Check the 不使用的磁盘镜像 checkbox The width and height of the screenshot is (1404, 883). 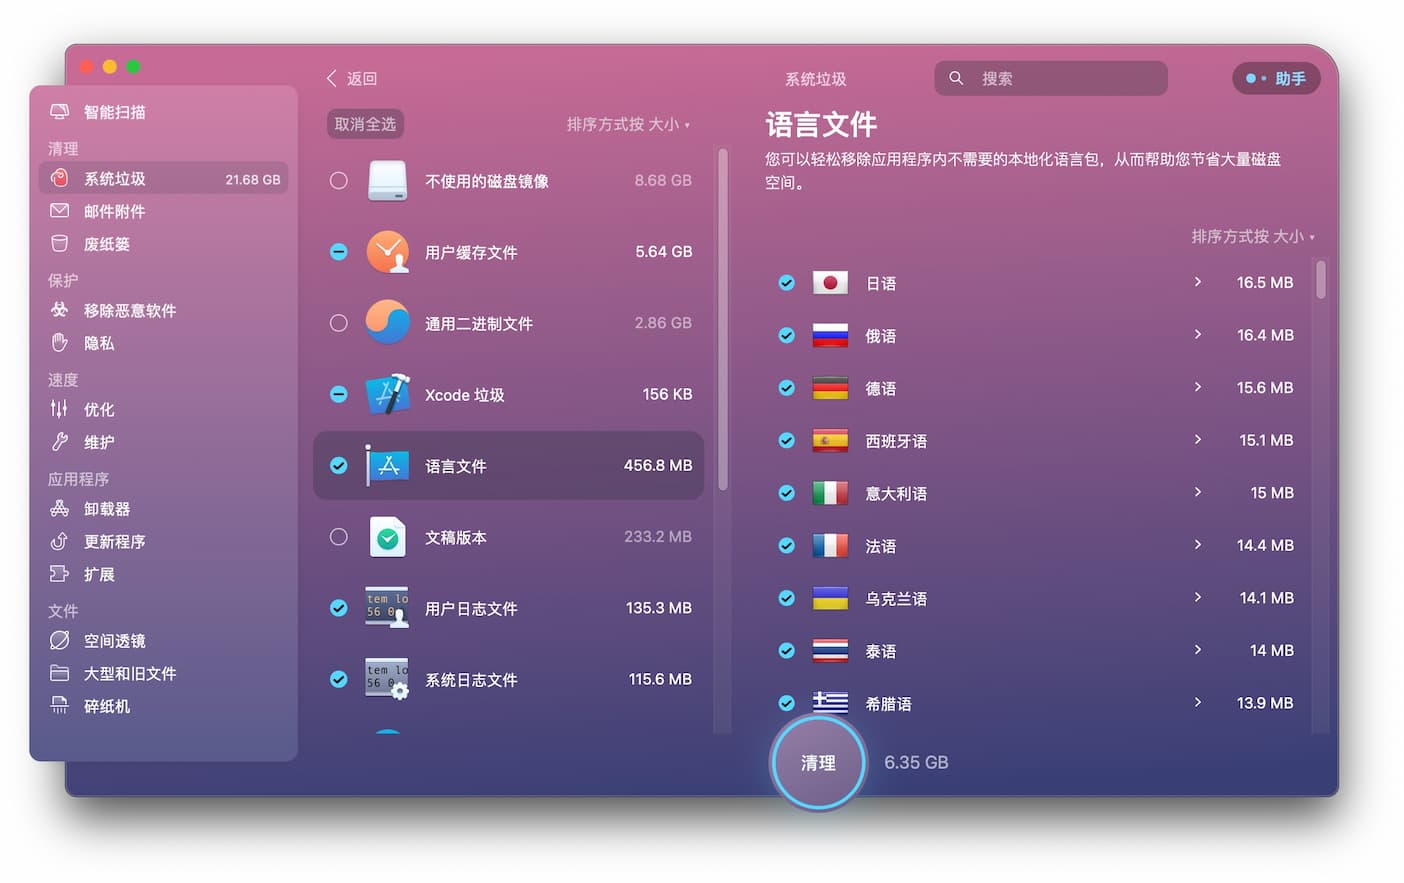pyautogui.click(x=339, y=180)
